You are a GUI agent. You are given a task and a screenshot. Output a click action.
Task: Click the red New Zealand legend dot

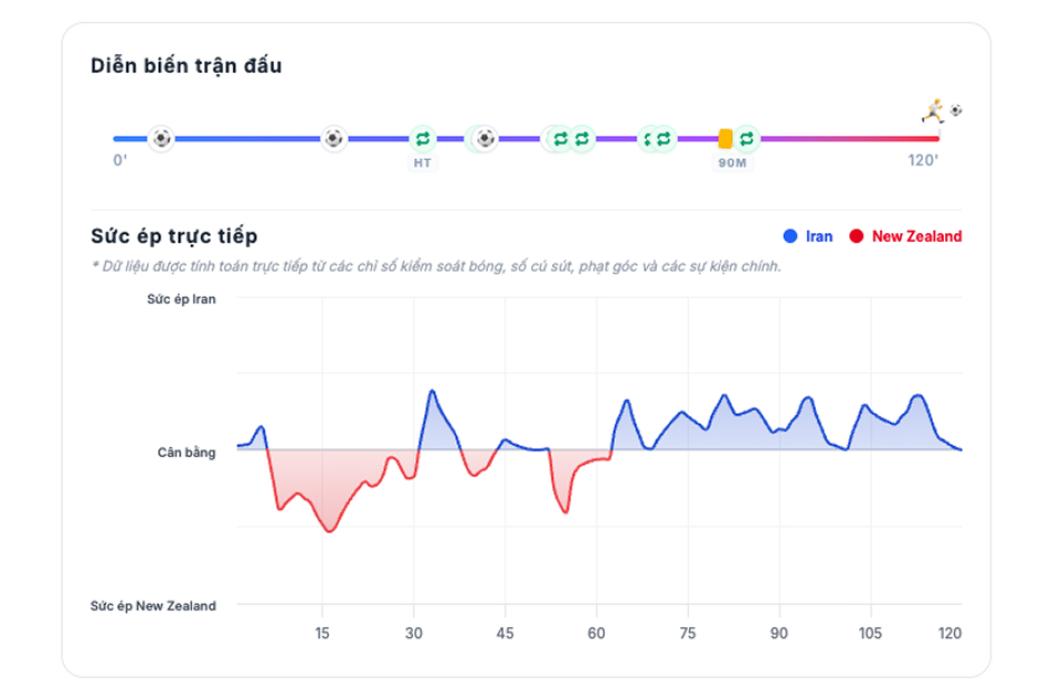(x=856, y=236)
